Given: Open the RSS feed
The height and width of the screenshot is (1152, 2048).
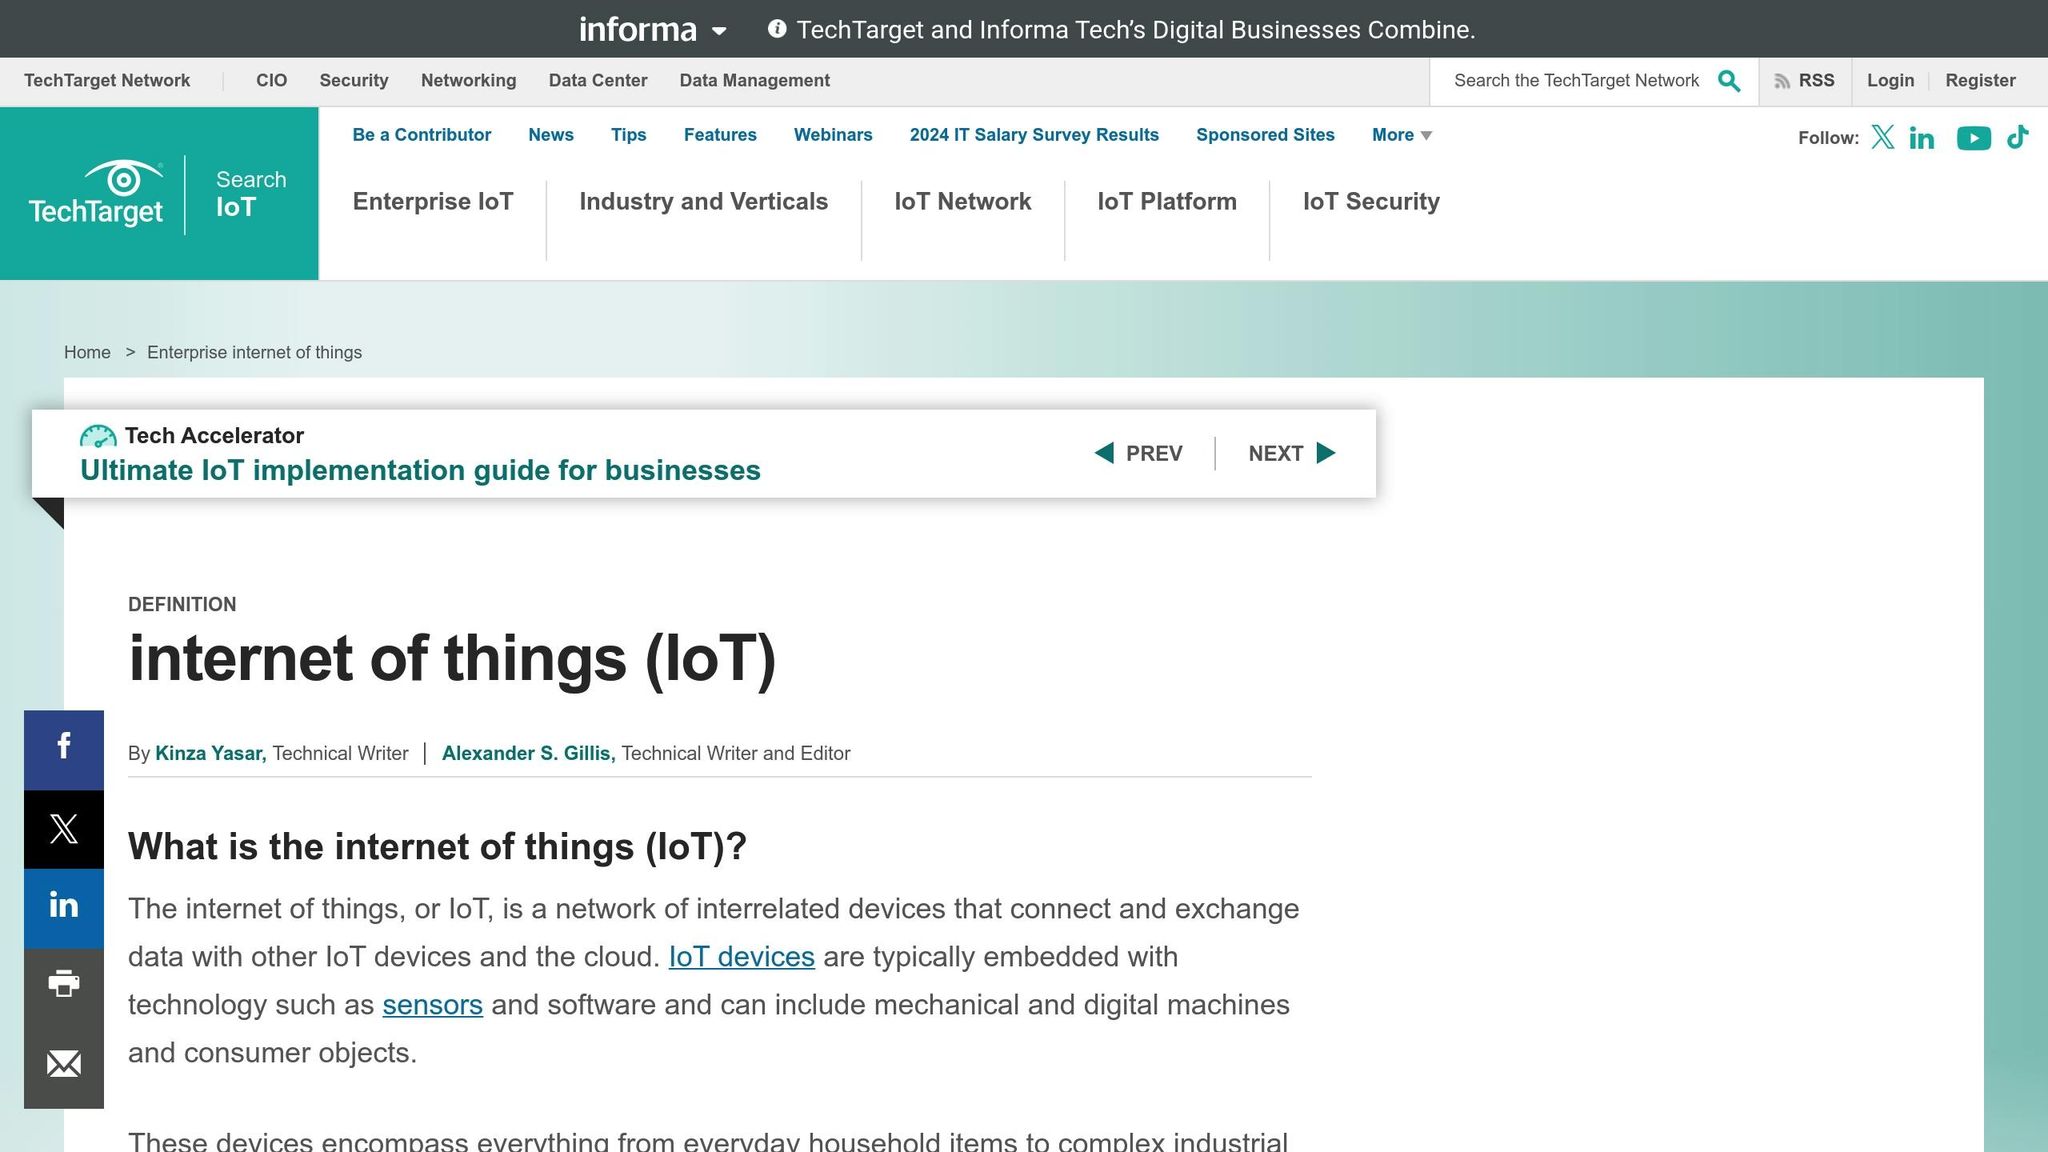Looking at the screenshot, I should (x=1806, y=80).
